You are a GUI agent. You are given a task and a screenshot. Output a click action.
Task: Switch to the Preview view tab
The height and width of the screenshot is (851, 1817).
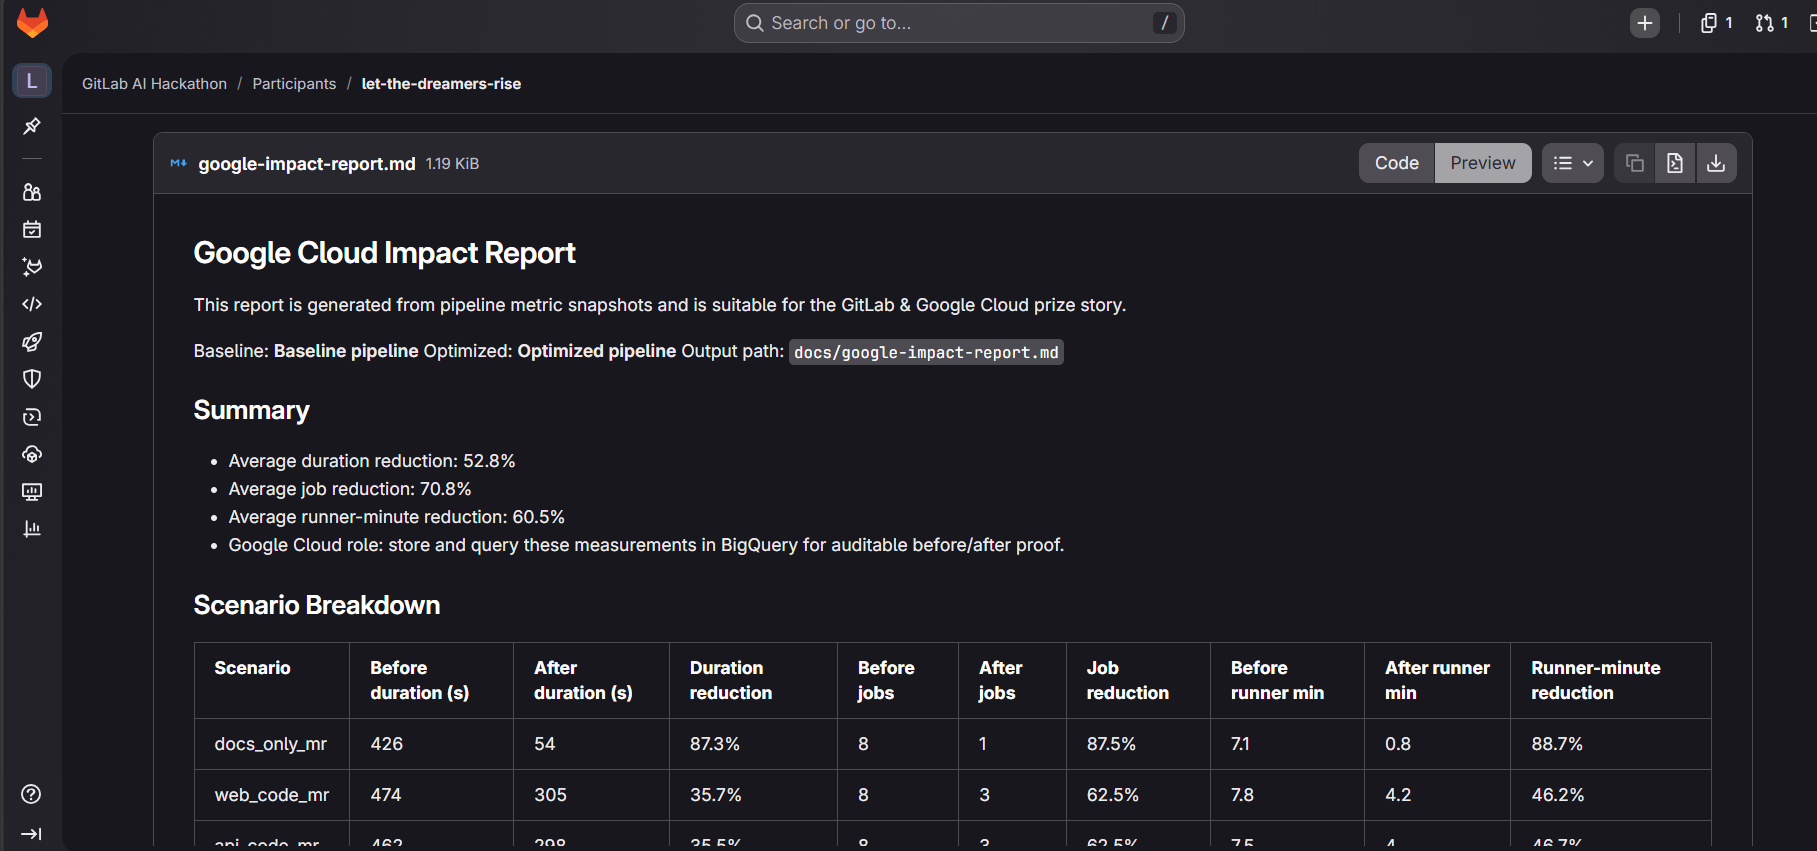pyautogui.click(x=1483, y=163)
